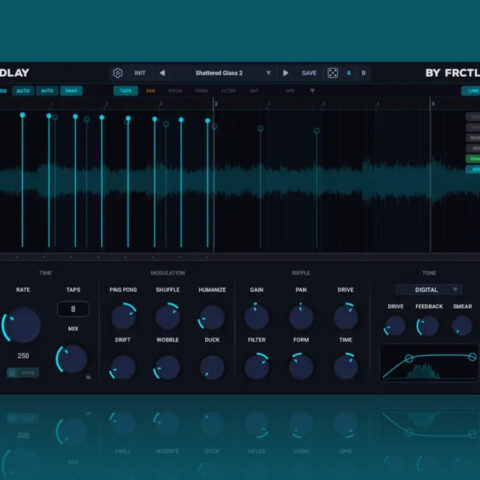Click the Ripple PAN knob
This screenshot has width=480, height=480.
(301, 317)
